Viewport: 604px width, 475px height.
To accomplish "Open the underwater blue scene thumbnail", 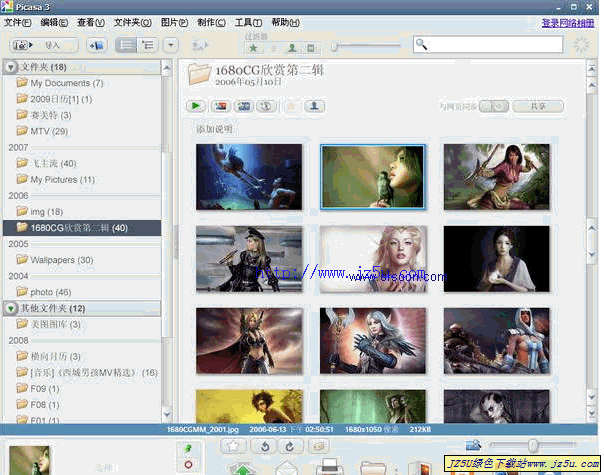I will coord(249,177).
